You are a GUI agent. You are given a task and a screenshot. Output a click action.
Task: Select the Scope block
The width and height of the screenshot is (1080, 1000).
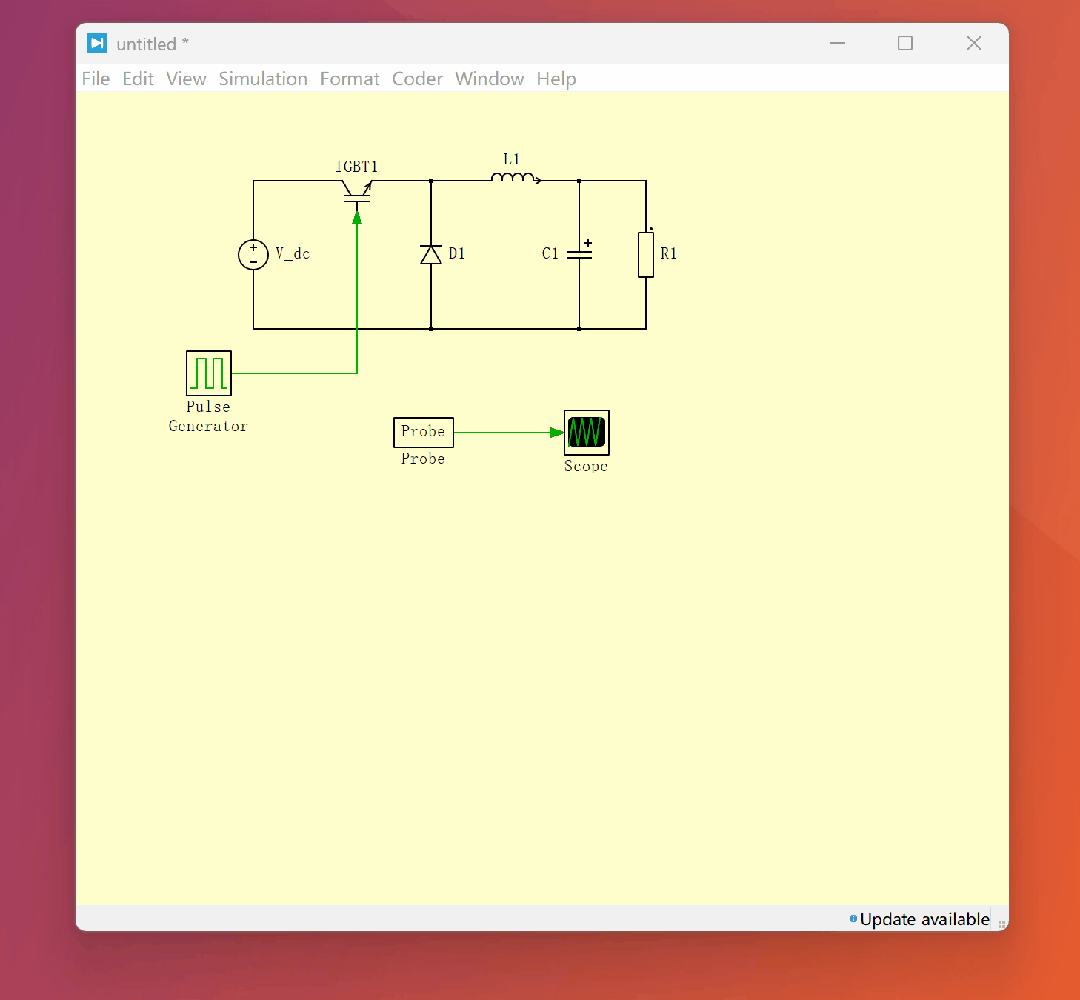click(587, 433)
